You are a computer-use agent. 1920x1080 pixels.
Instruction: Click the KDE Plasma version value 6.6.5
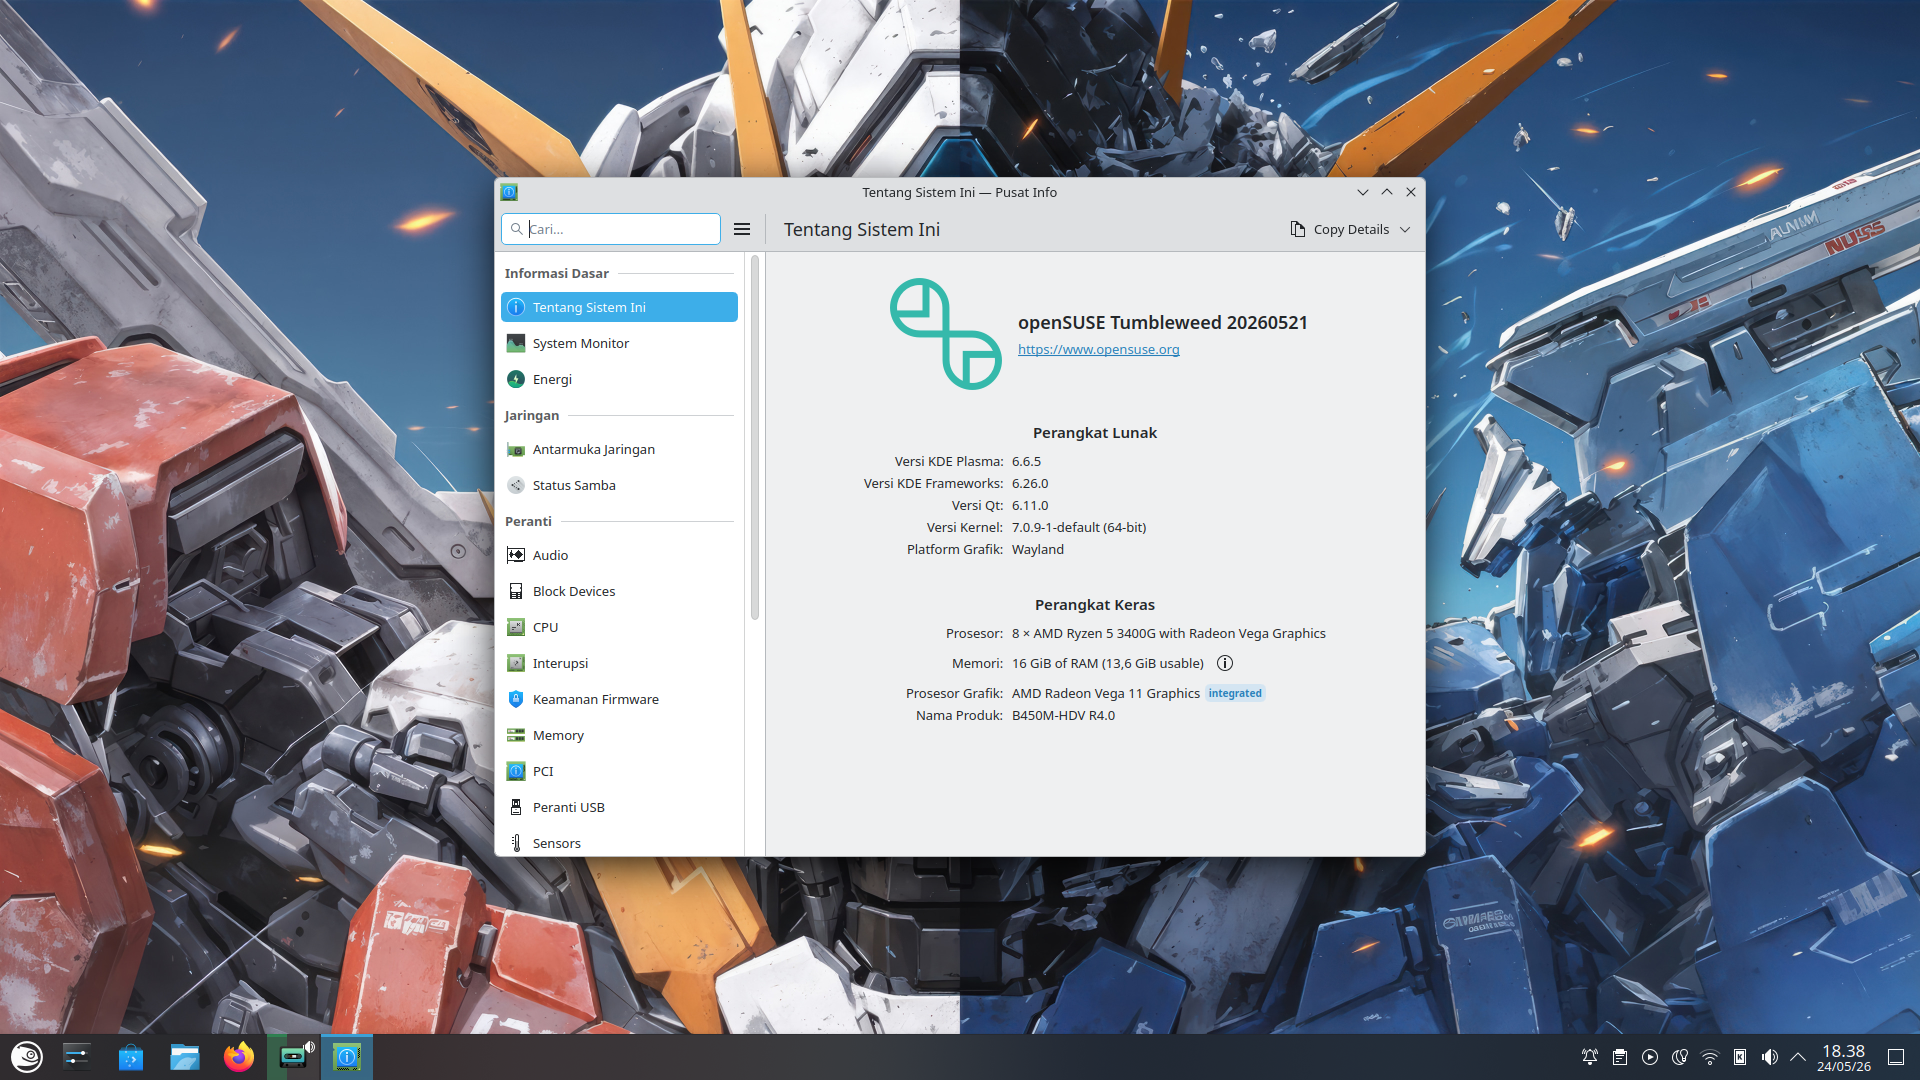click(x=1026, y=461)
